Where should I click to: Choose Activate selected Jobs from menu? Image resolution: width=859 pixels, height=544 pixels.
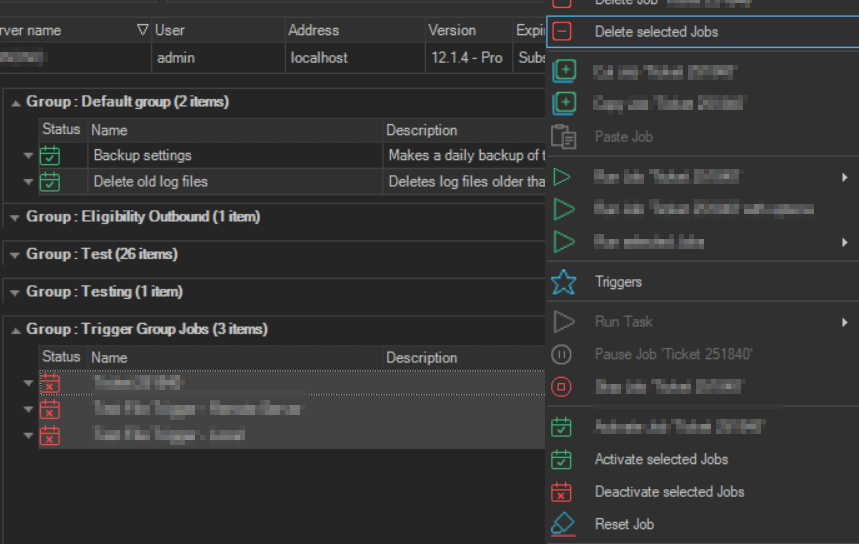click(661, 460)
